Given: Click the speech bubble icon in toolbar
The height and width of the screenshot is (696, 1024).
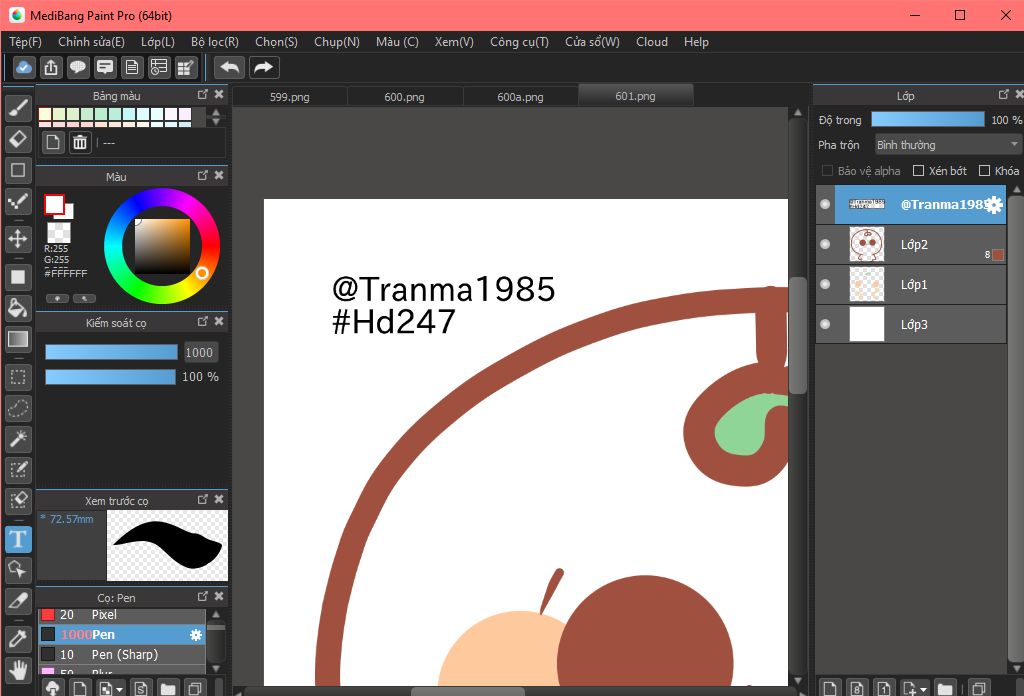Looking at the screenshot, I should (78, 67).
